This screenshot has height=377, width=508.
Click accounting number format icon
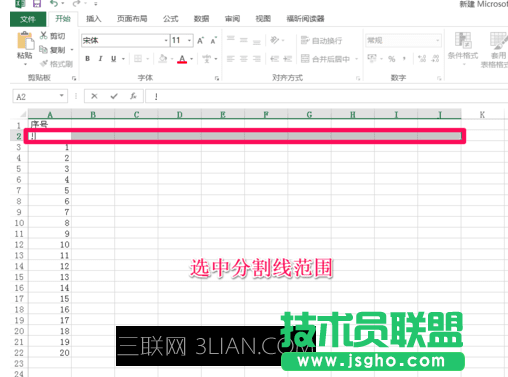[372, 59]
